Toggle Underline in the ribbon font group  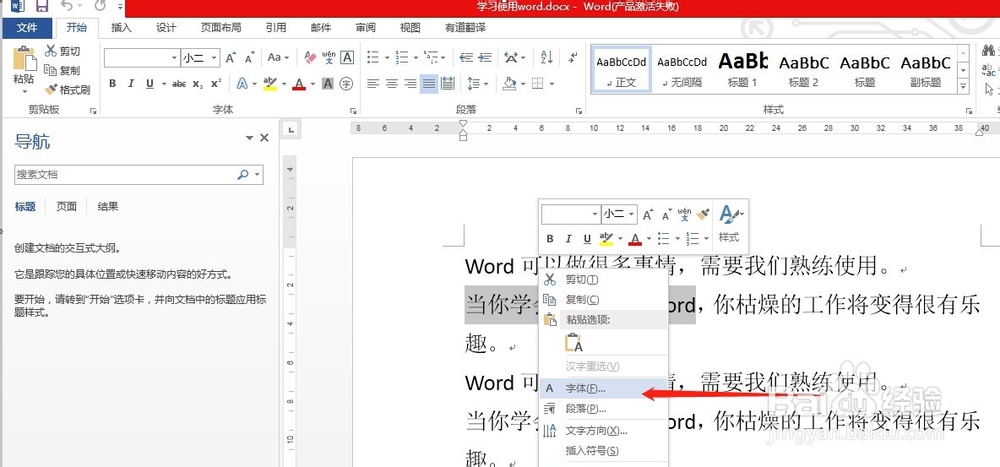(150, 84)
